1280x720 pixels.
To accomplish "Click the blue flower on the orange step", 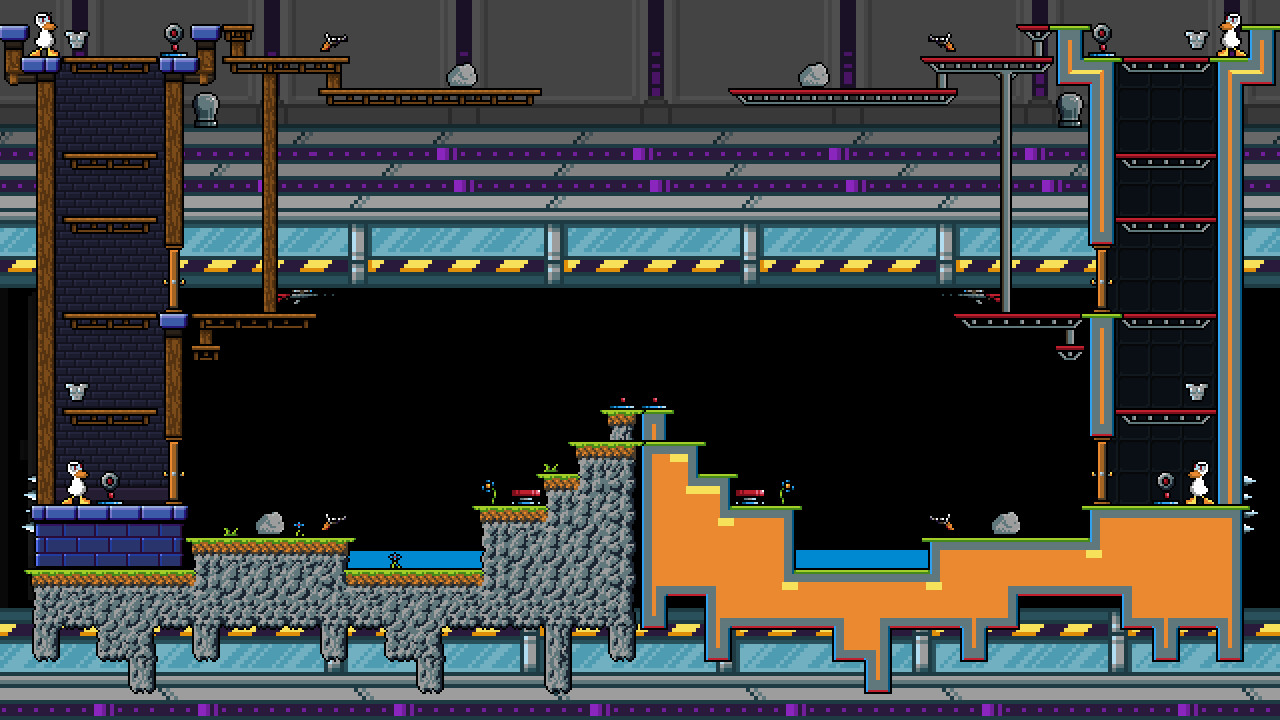I will coord(786,492).
